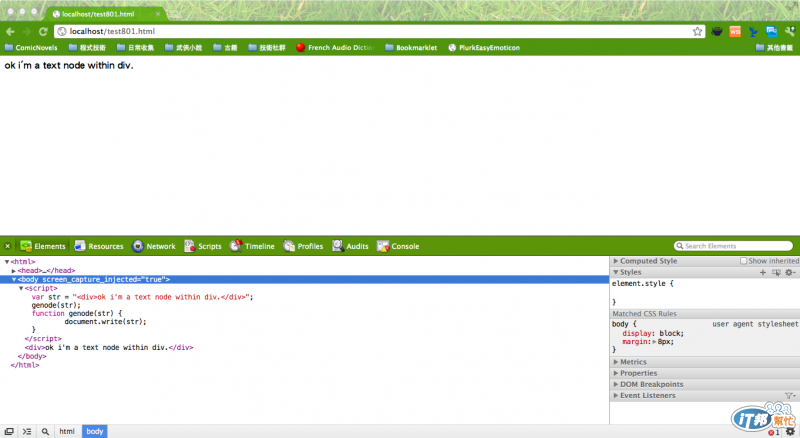This screenshot has height=438, width=800.
Task: Open the Timeline panel
Action: [x=252, y=246]
